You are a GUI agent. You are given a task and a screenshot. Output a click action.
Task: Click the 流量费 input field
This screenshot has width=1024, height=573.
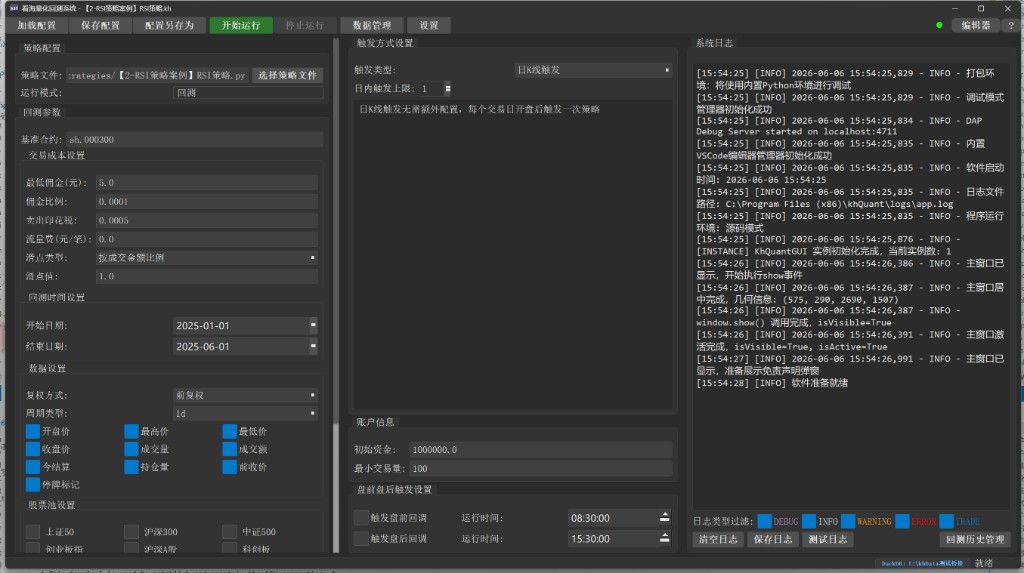click(x=207, y=239)
